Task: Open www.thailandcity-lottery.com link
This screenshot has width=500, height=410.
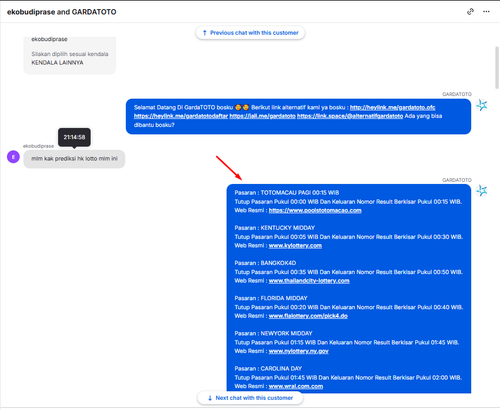Action: 309,281
